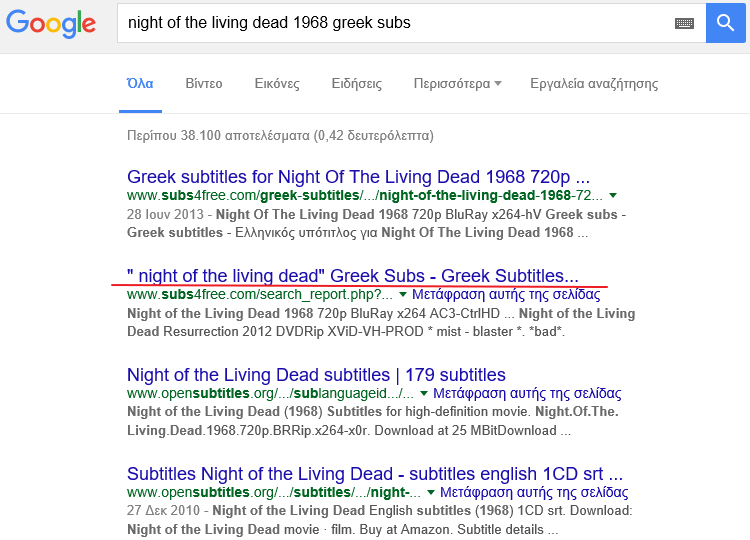750x540 pixels.
Task: Select the Όλα tab
Action: pos(140,84)
